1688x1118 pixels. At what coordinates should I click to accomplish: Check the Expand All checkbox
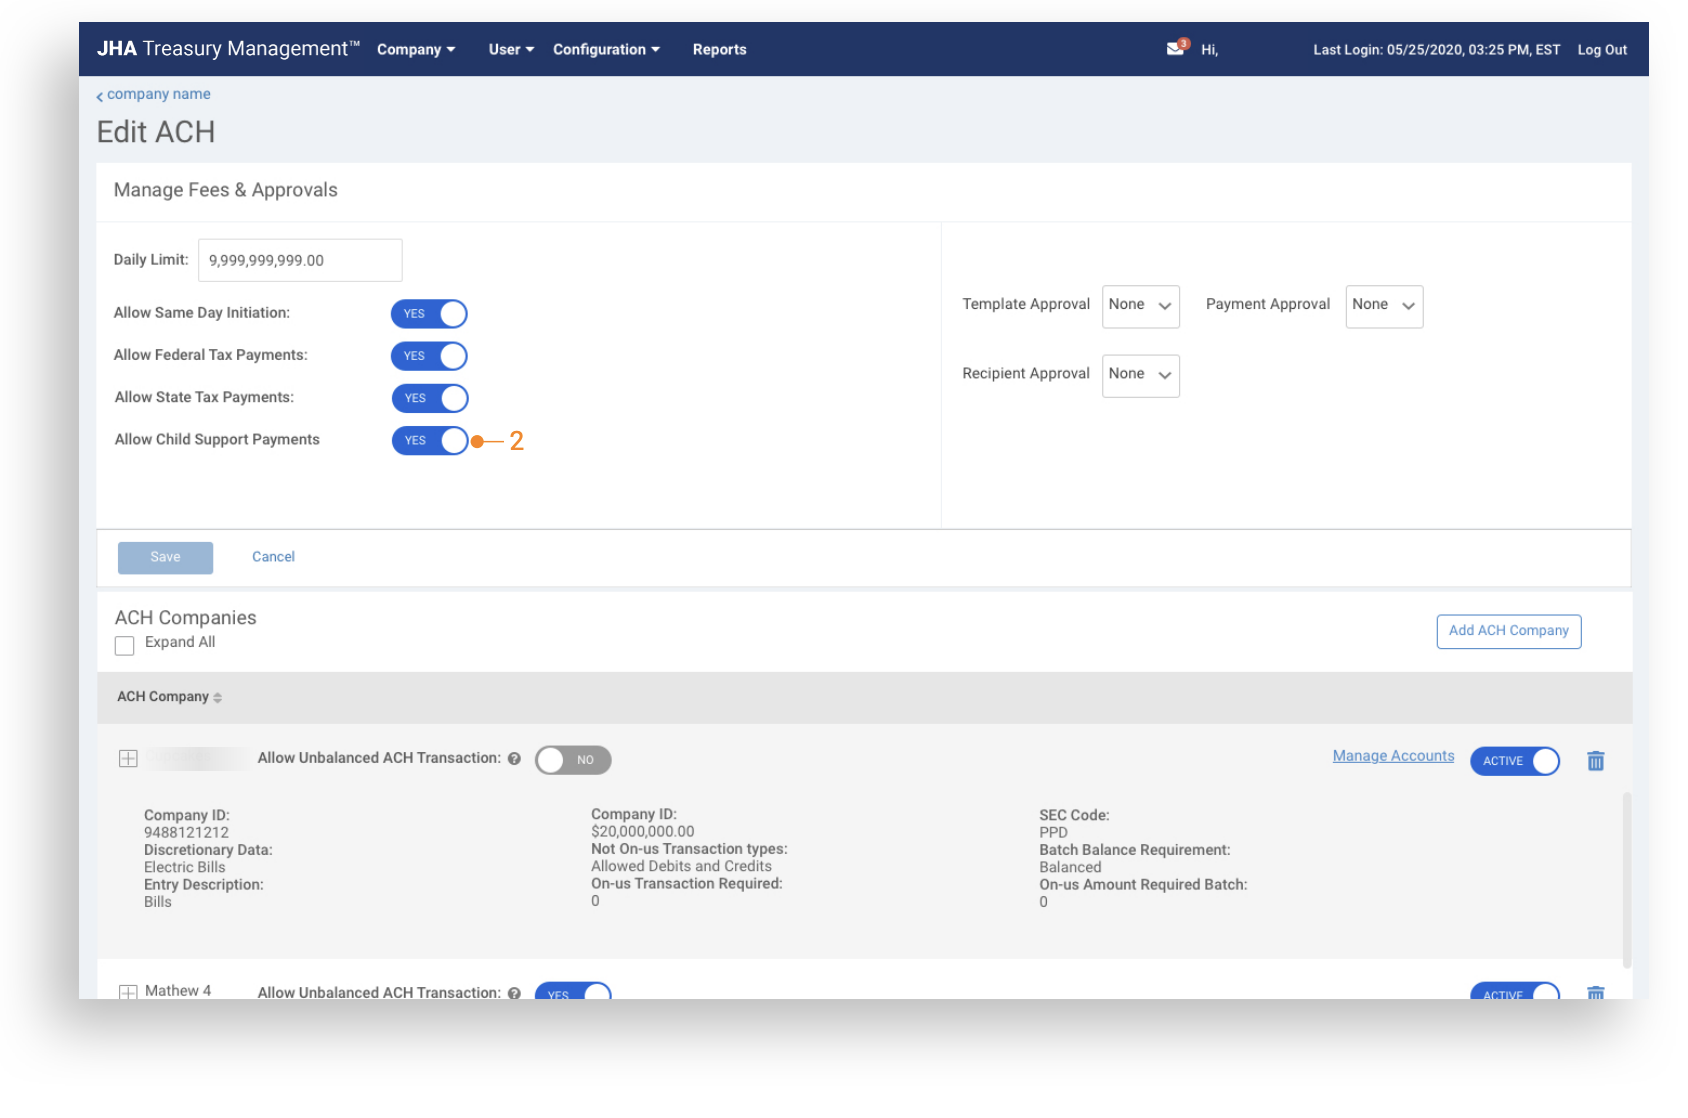click(x=125, y=646)
